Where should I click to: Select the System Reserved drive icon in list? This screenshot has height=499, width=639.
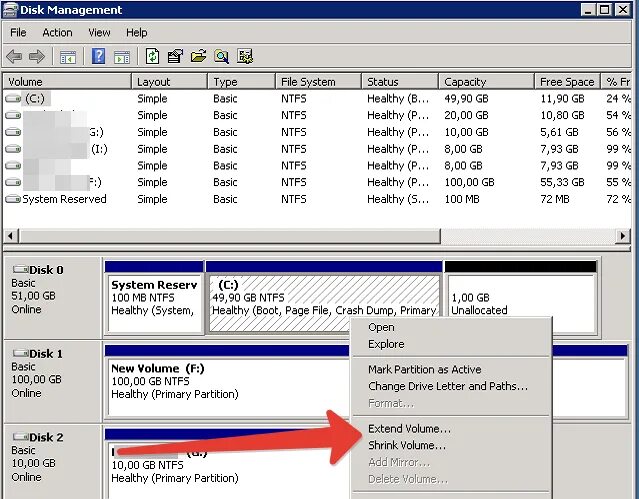pyautogui.click(x=13, y=199)
